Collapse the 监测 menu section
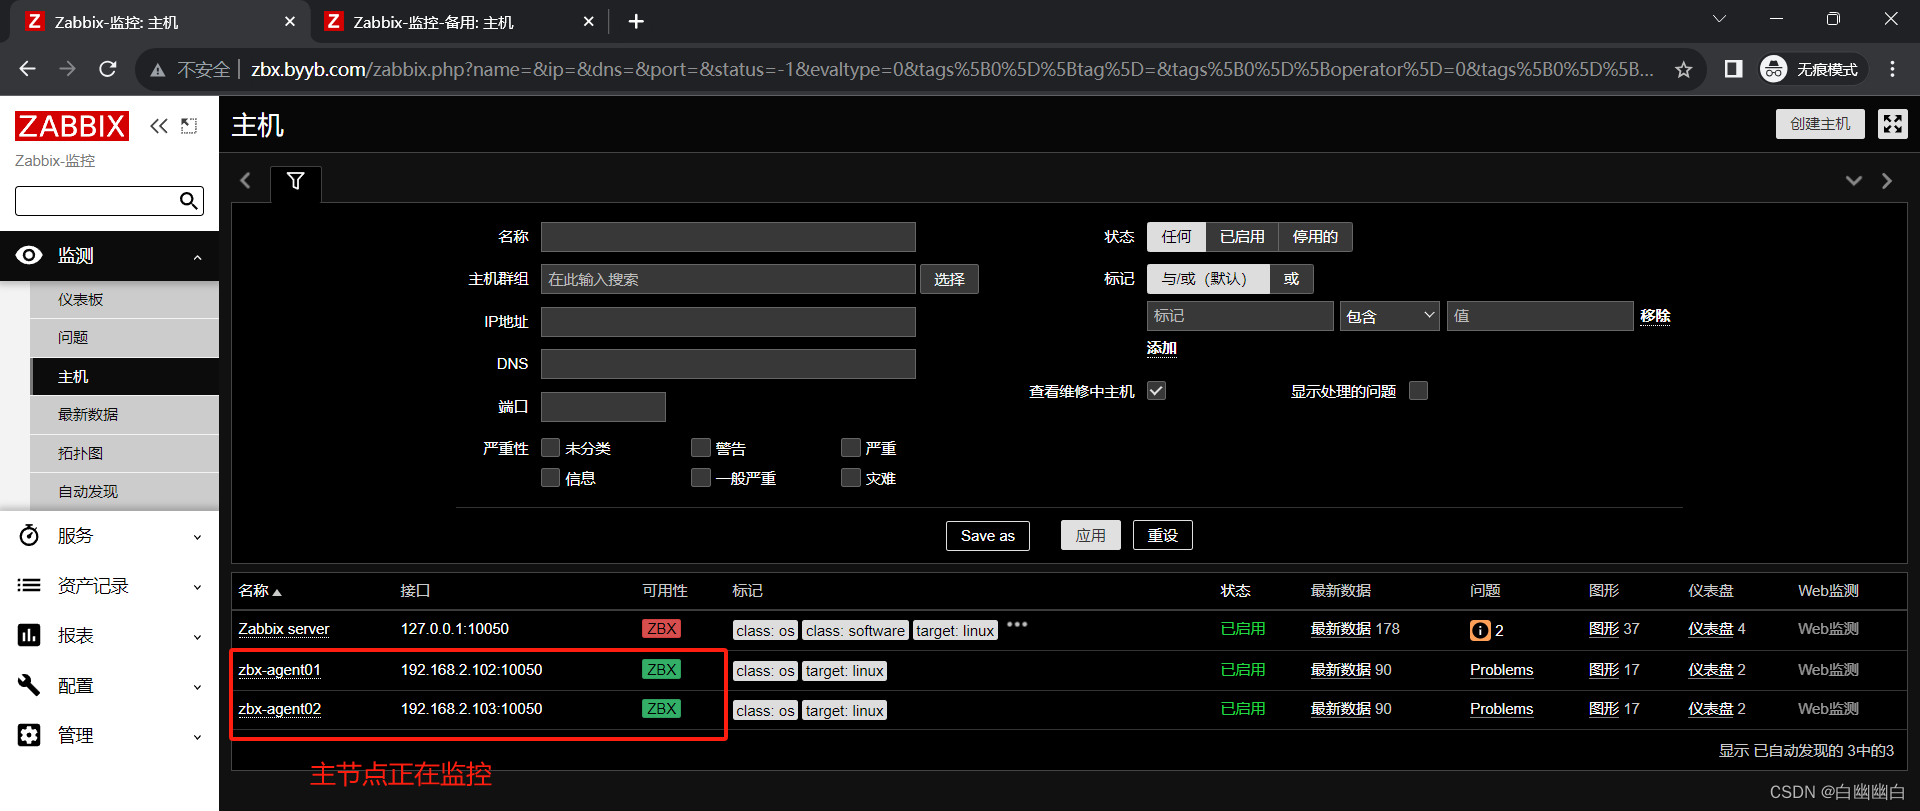1920x811 pixels. click(x=197, y=257)
